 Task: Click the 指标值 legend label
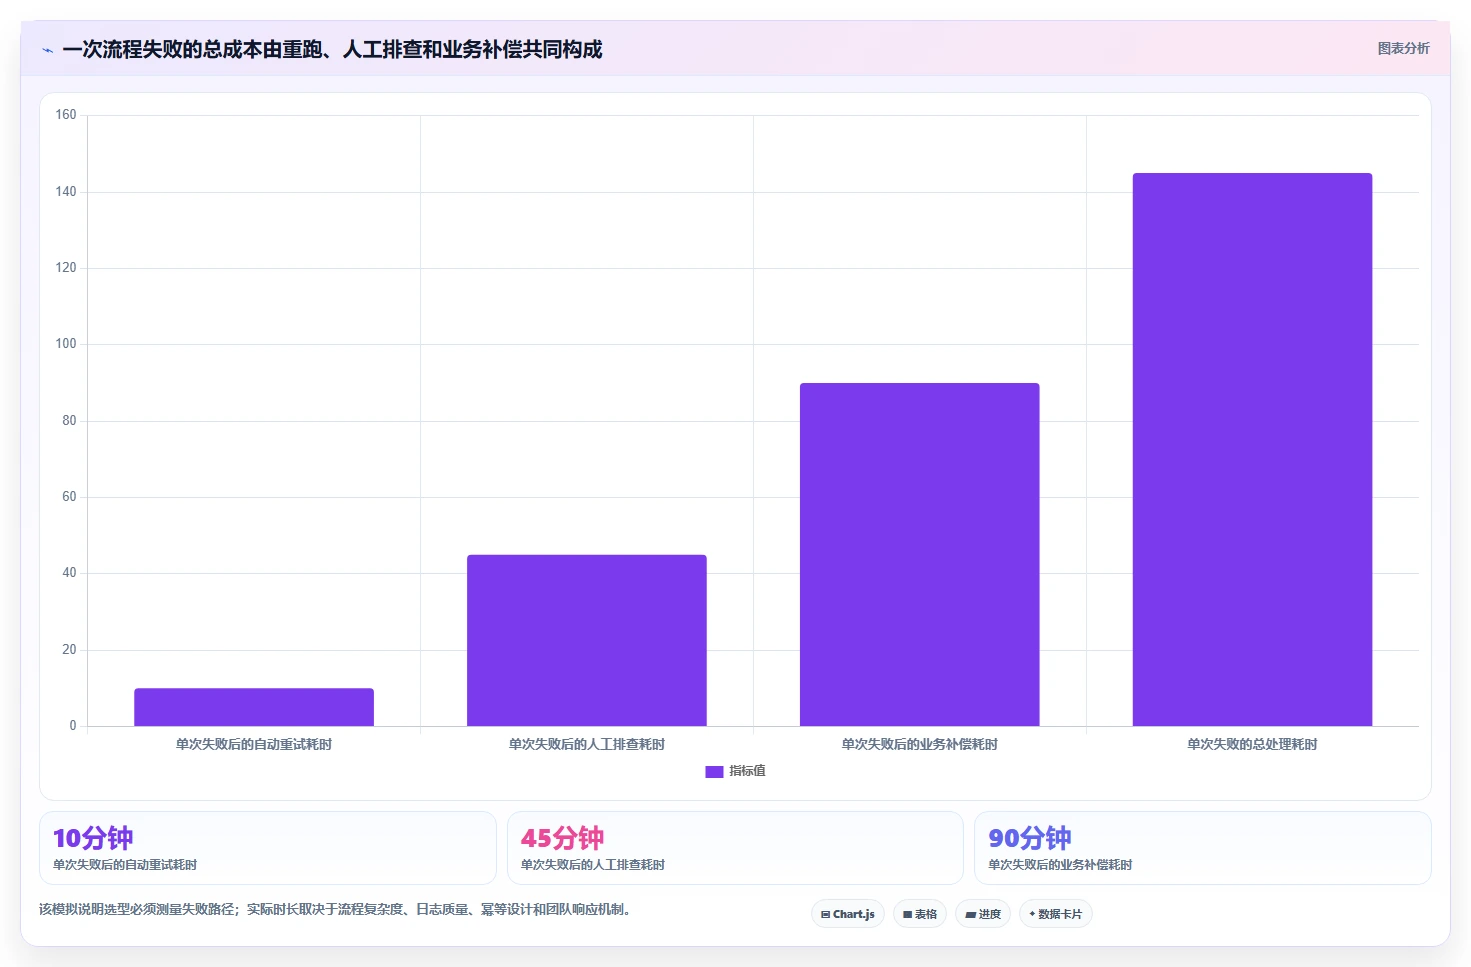pyautogui.click(x=747, y=771)
